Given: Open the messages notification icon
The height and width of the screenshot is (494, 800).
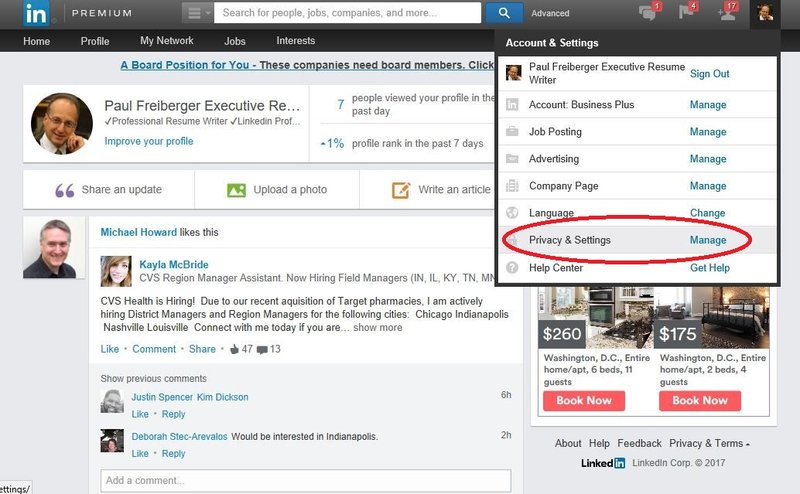Looking at the screenshot, I should pos(648,12).
